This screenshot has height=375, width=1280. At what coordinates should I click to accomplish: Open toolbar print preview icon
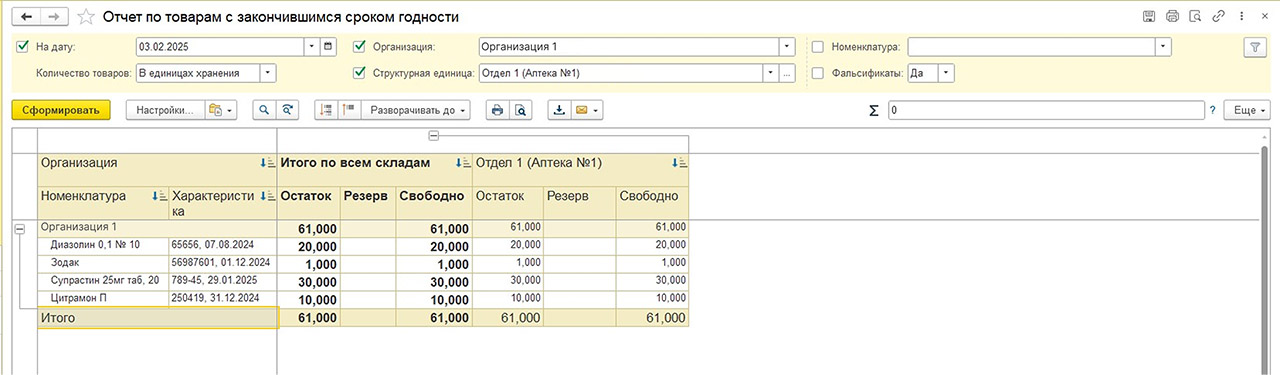520,110
